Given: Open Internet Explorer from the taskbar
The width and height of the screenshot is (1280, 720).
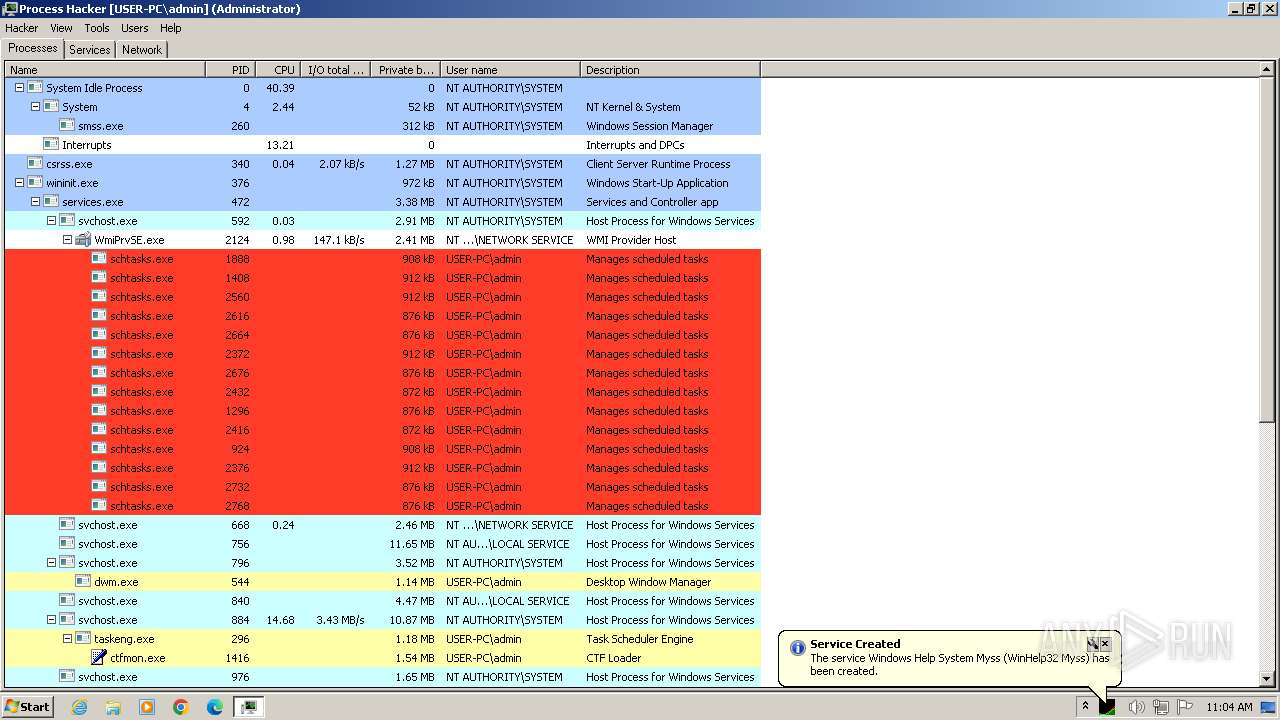Looking at the screenshot, I should pos(80,707).
